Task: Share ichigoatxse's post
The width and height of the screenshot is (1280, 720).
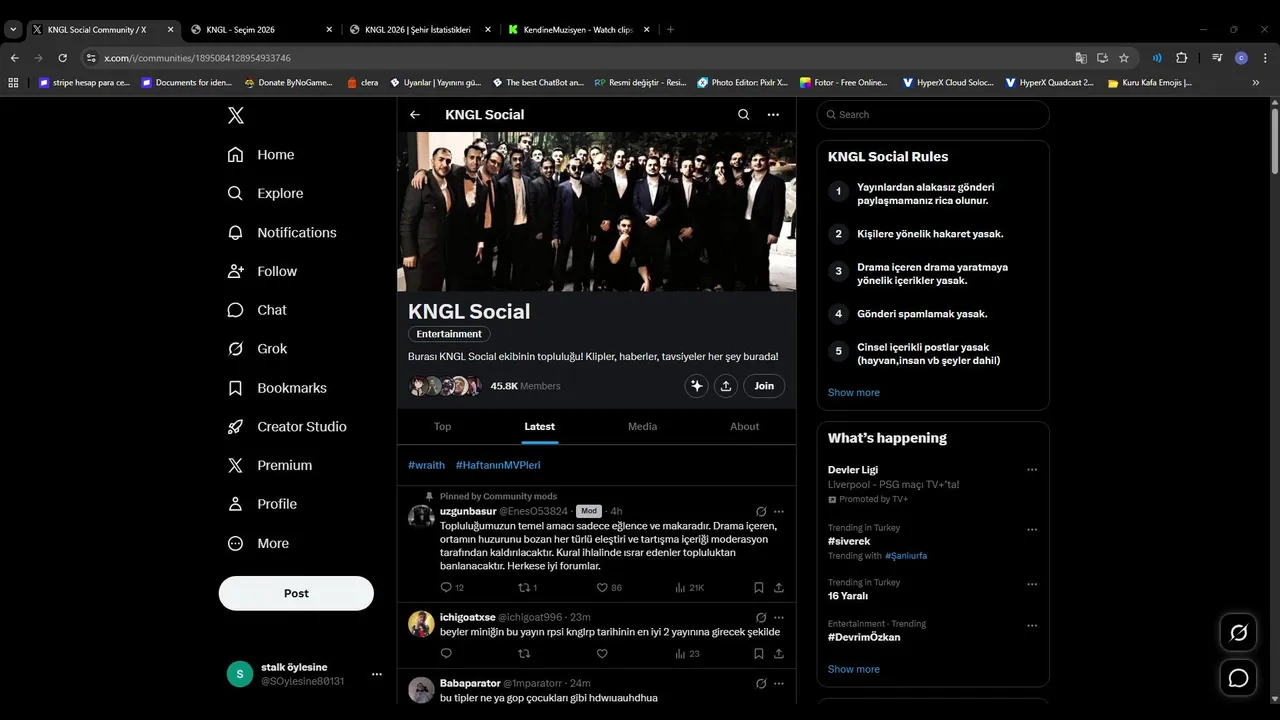Action: (779, 654)
